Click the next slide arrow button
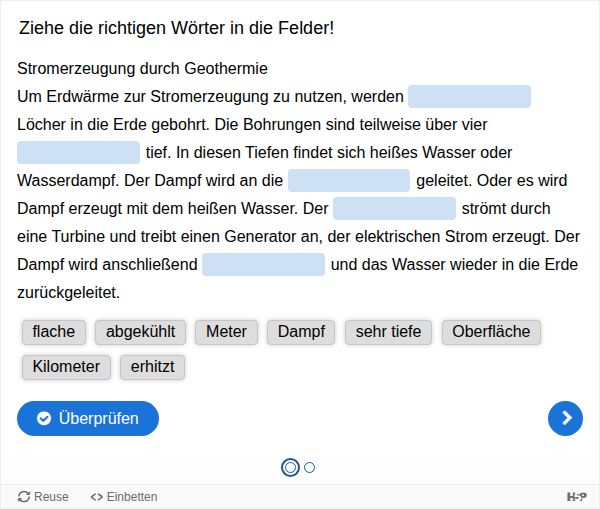Viewport: 600px width, 509px height. [565, 418]
